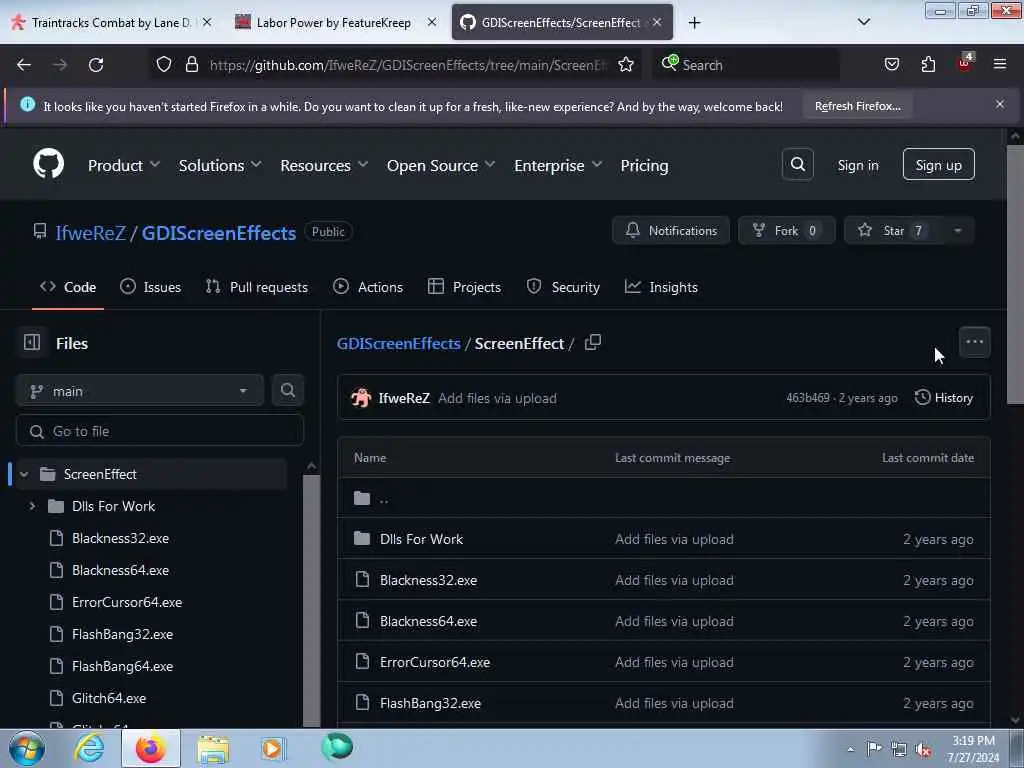Open the Firefox hamburger menu
1024x768 pixels.
999,64
